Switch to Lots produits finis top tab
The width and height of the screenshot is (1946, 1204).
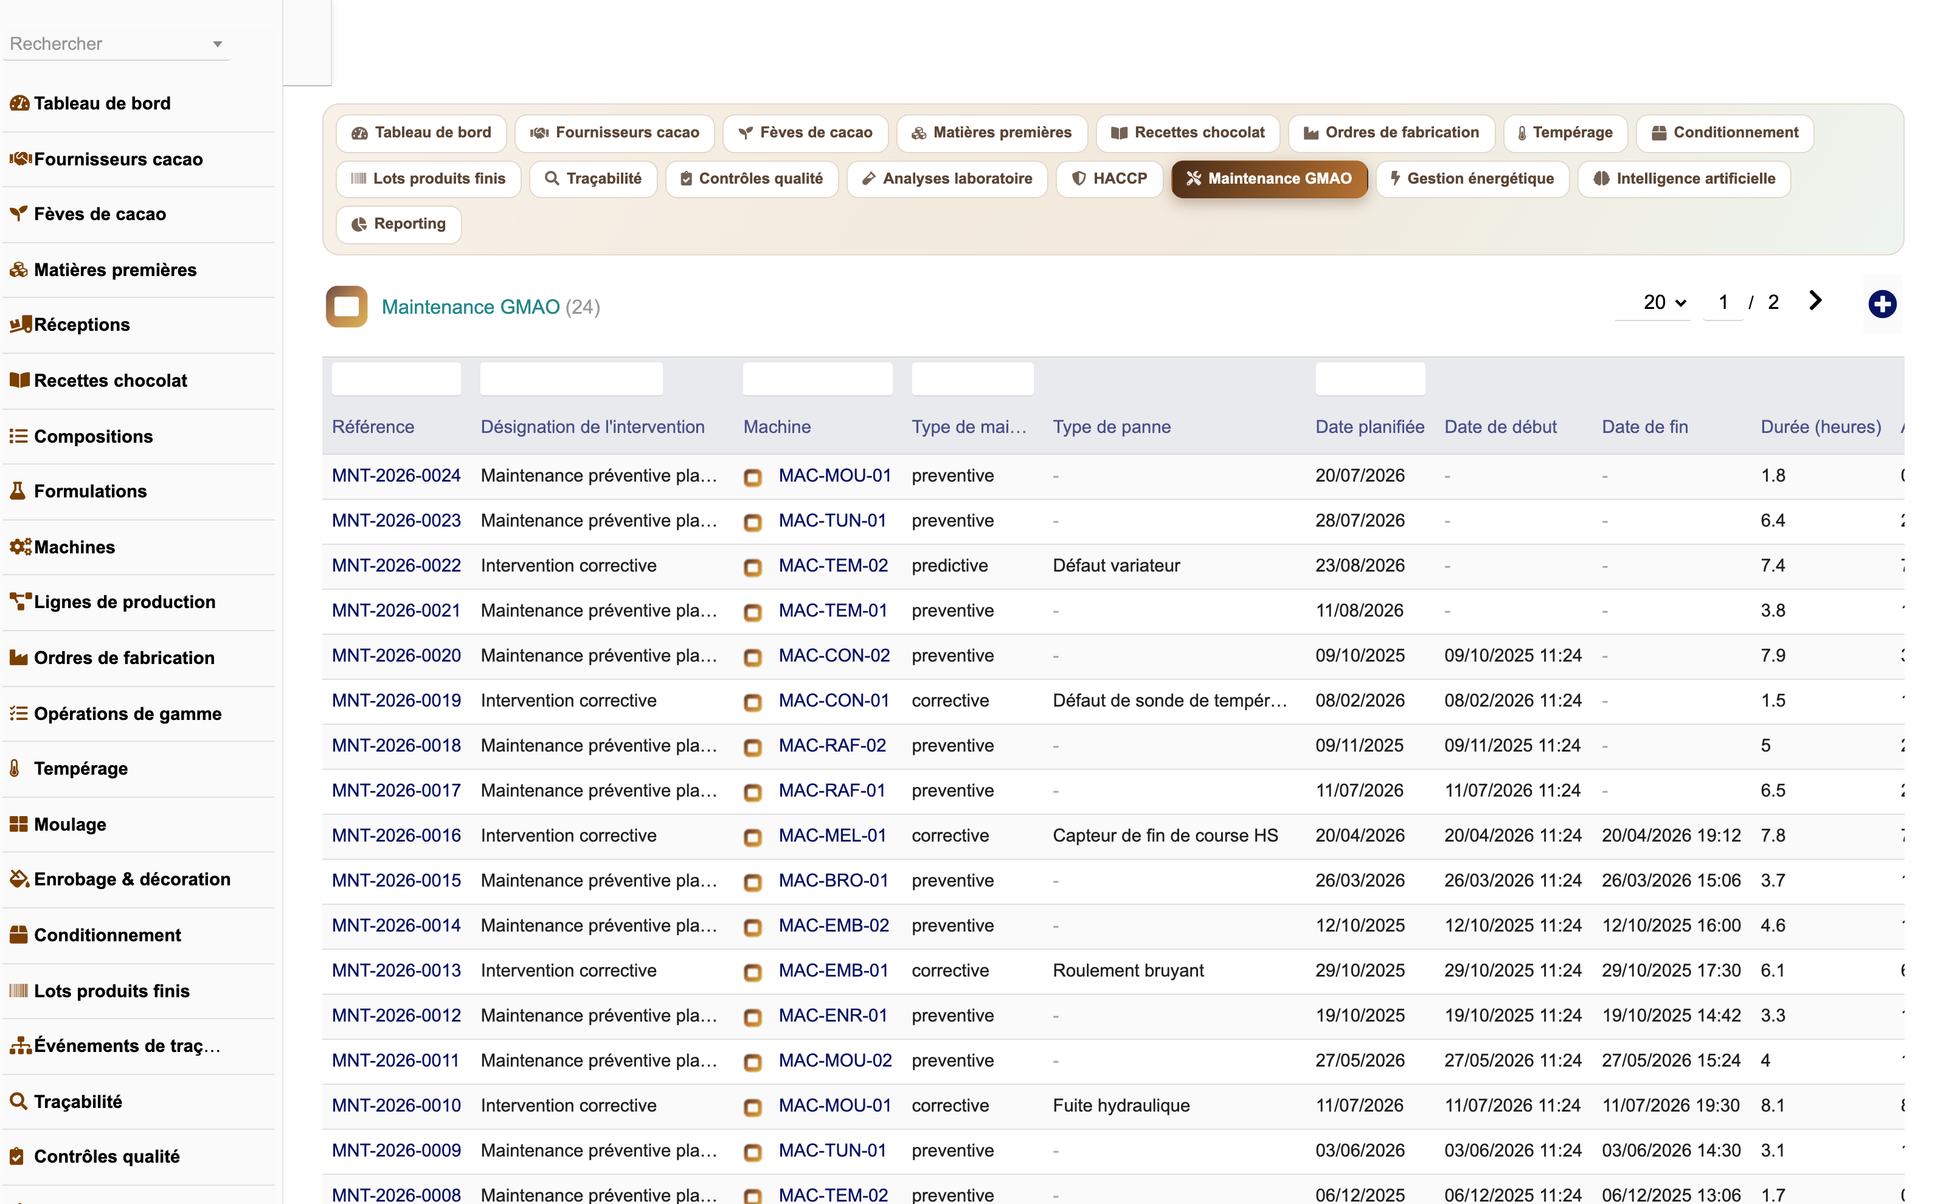coord(429,179)
